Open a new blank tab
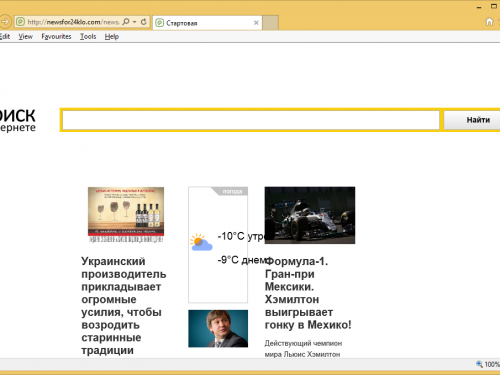This screenshot has height=375, width=500. (270, 23)
